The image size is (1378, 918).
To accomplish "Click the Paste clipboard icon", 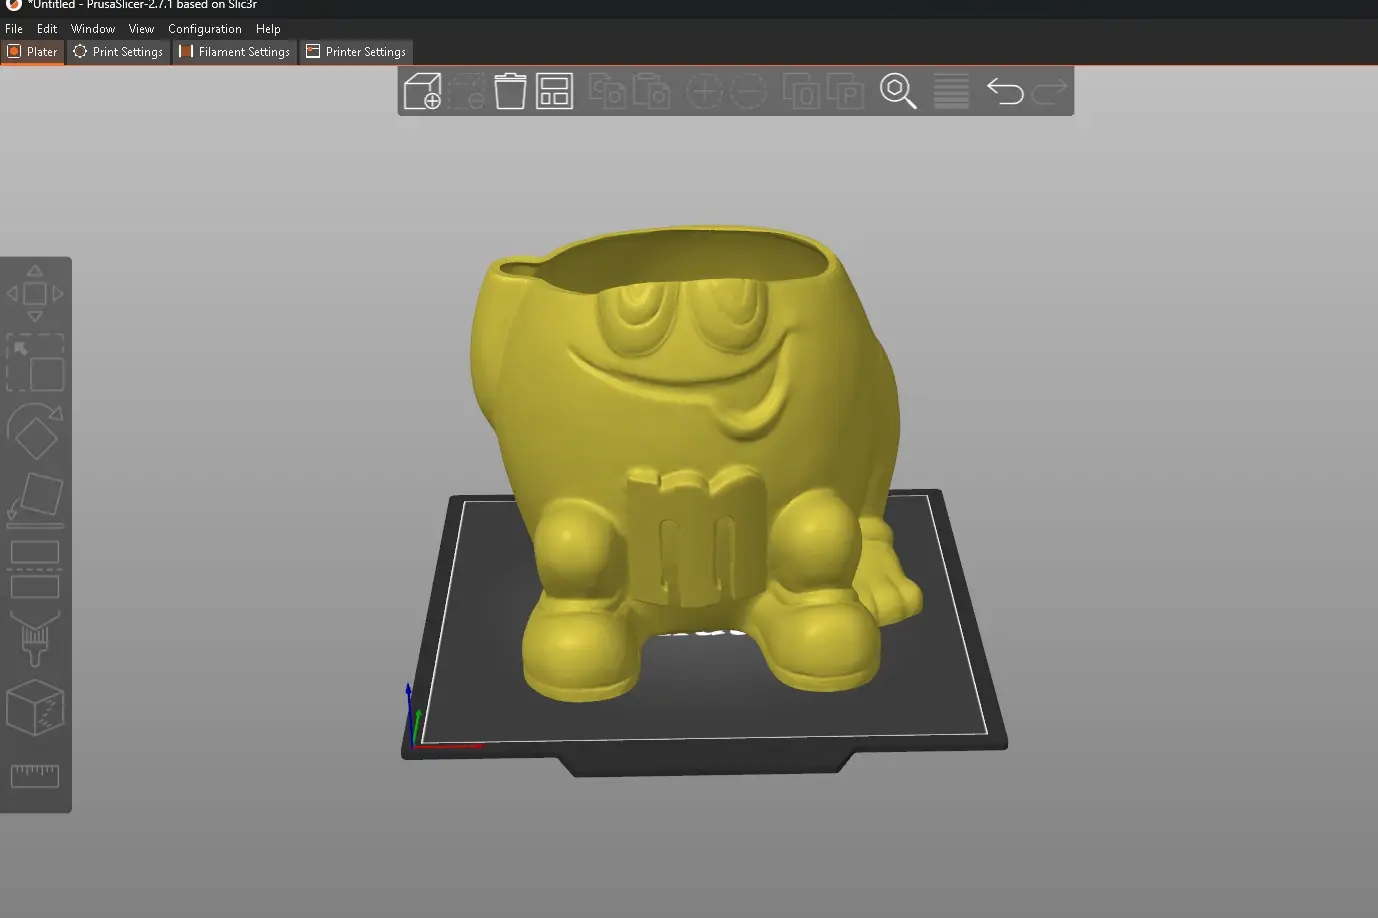I will coord(651,91).
